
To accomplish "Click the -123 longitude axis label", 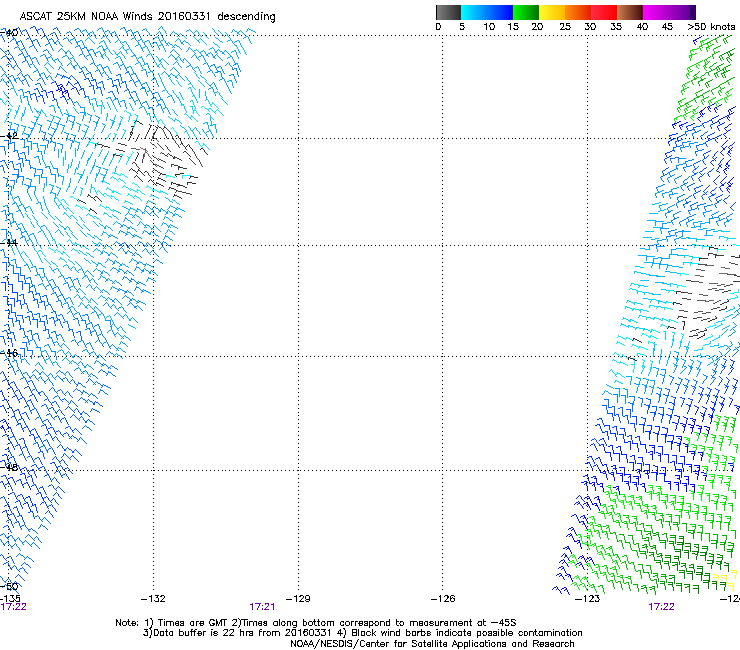I will pos(588,599).
